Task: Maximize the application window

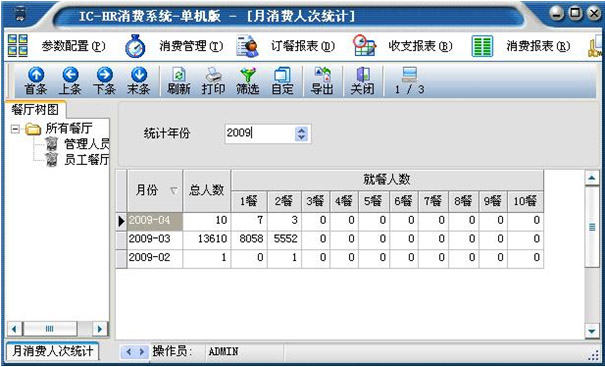Action: coord(575,14)
